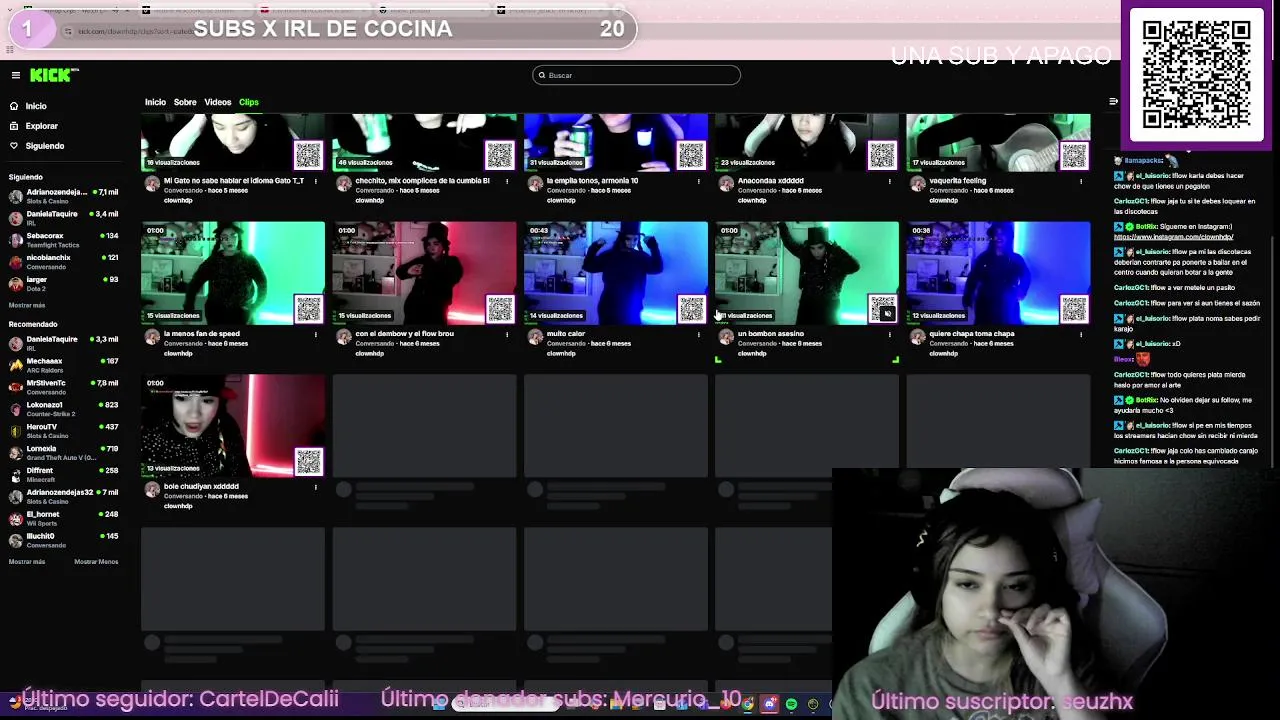Collapse the chat panel with arrow icon
This screenshot has width=1280, height=720.
tap(1113, 102)
